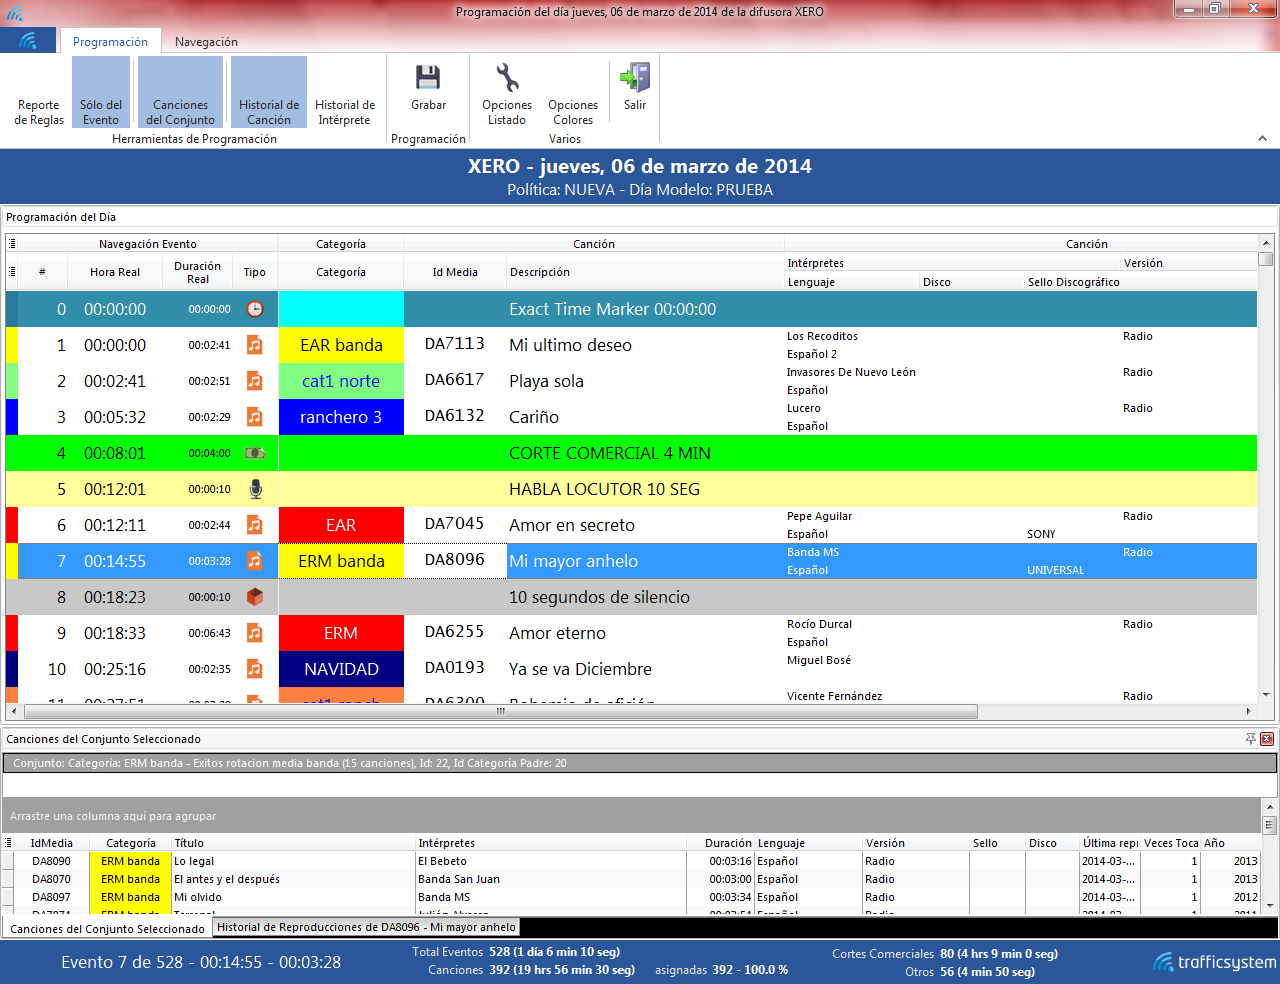Click the microphone icon of Habla Locutor row

pos(255,489)
